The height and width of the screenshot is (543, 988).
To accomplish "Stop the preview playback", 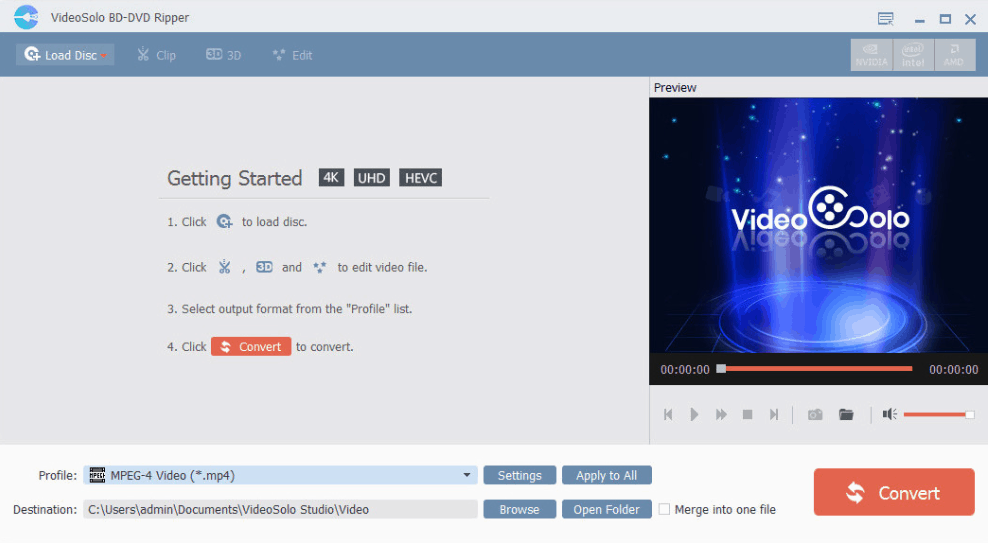I will click(x=747, y=414).
